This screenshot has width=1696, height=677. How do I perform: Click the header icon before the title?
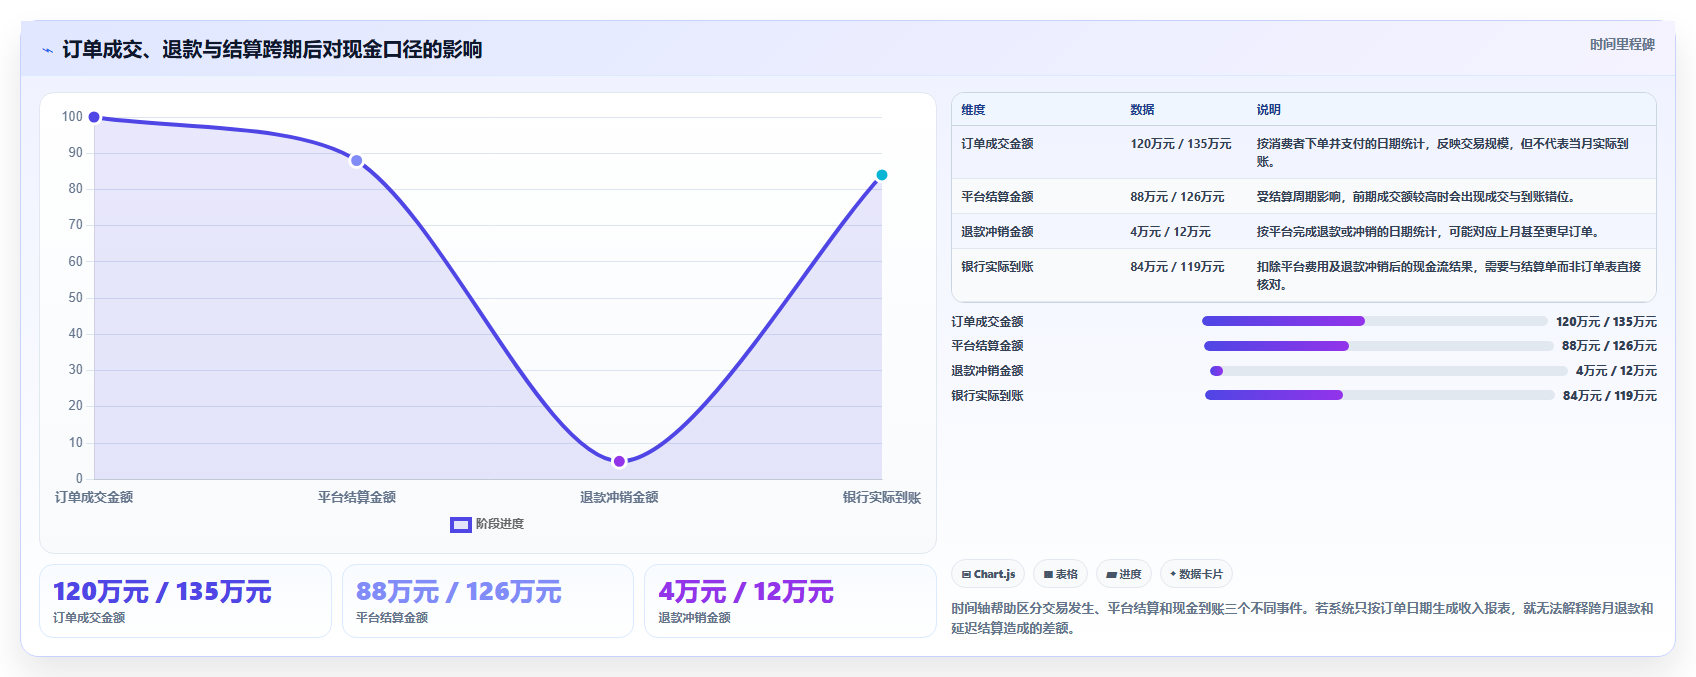point(47,50)
